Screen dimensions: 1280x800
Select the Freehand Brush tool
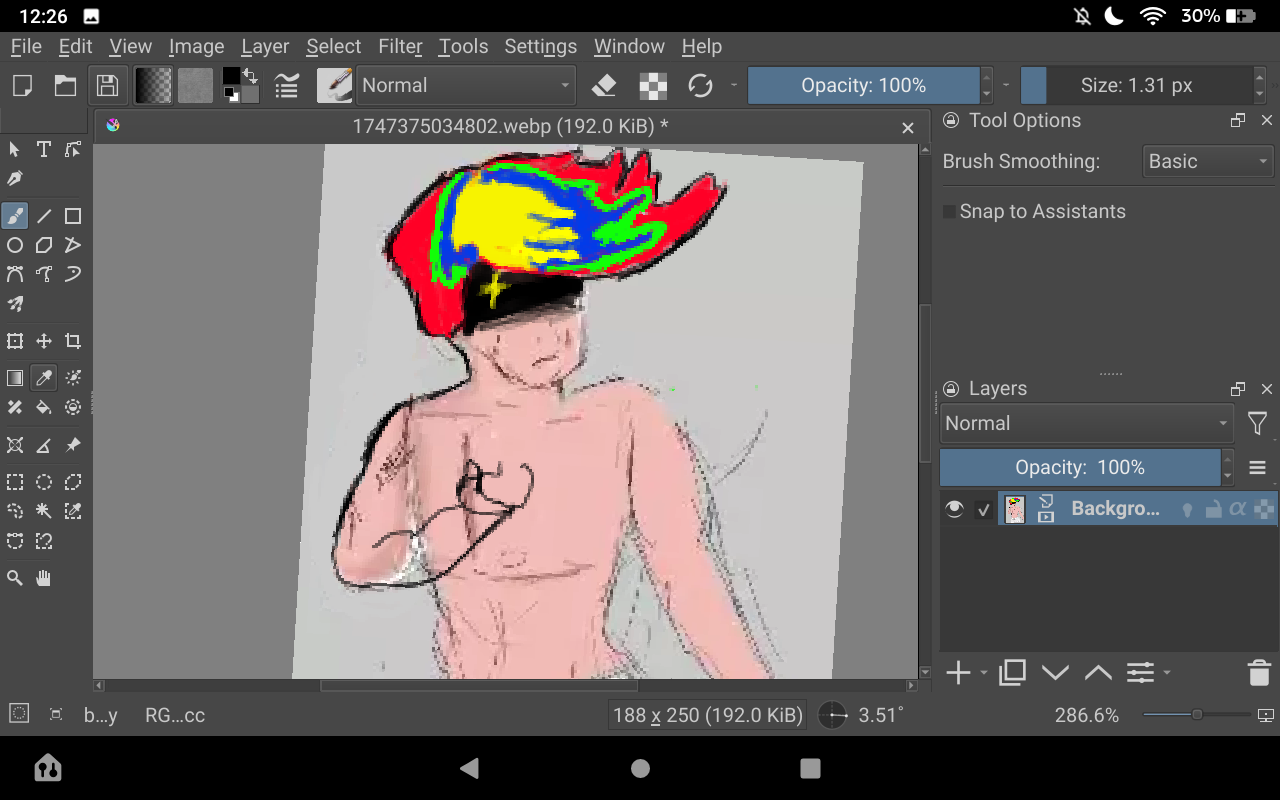(15, 216)
